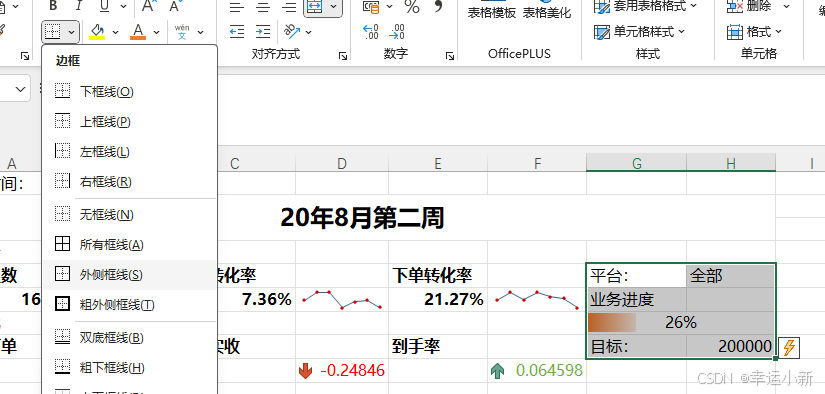Click the wén phonetic guide icon
The width and height of the screenshot is (825, 394).
182,32
